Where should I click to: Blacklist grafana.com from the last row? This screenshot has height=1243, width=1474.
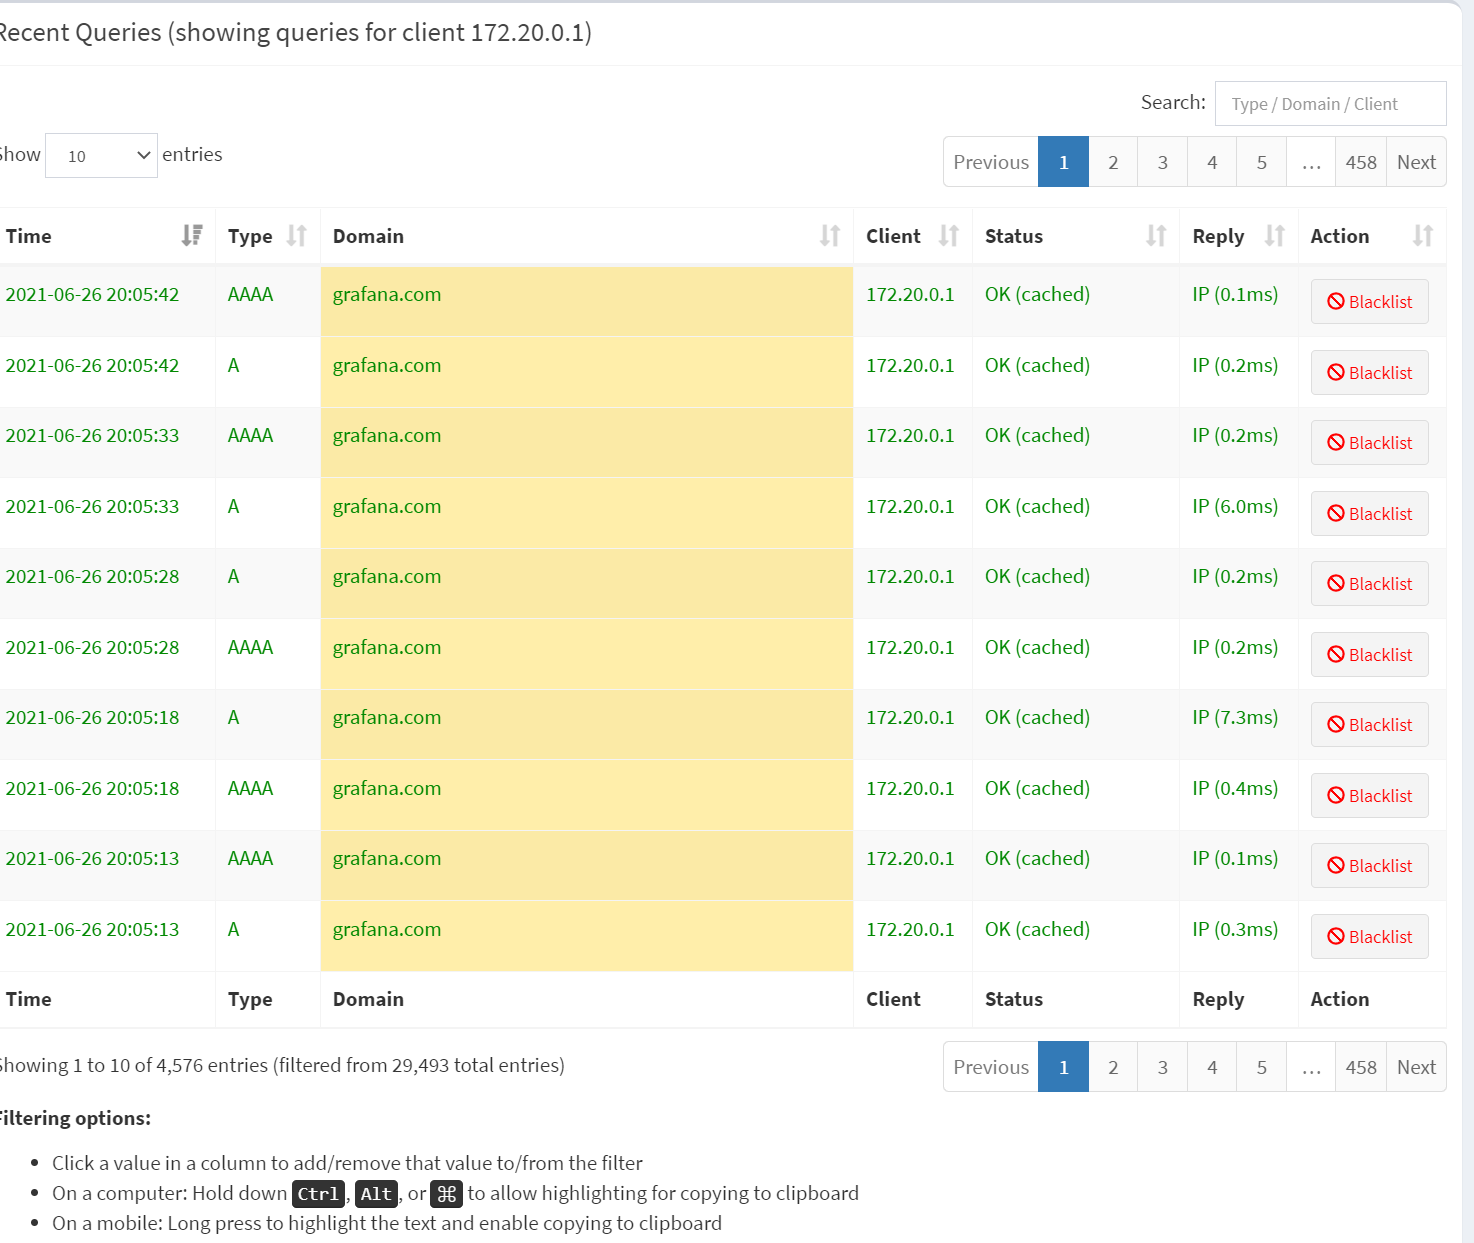click(1369, 936)
